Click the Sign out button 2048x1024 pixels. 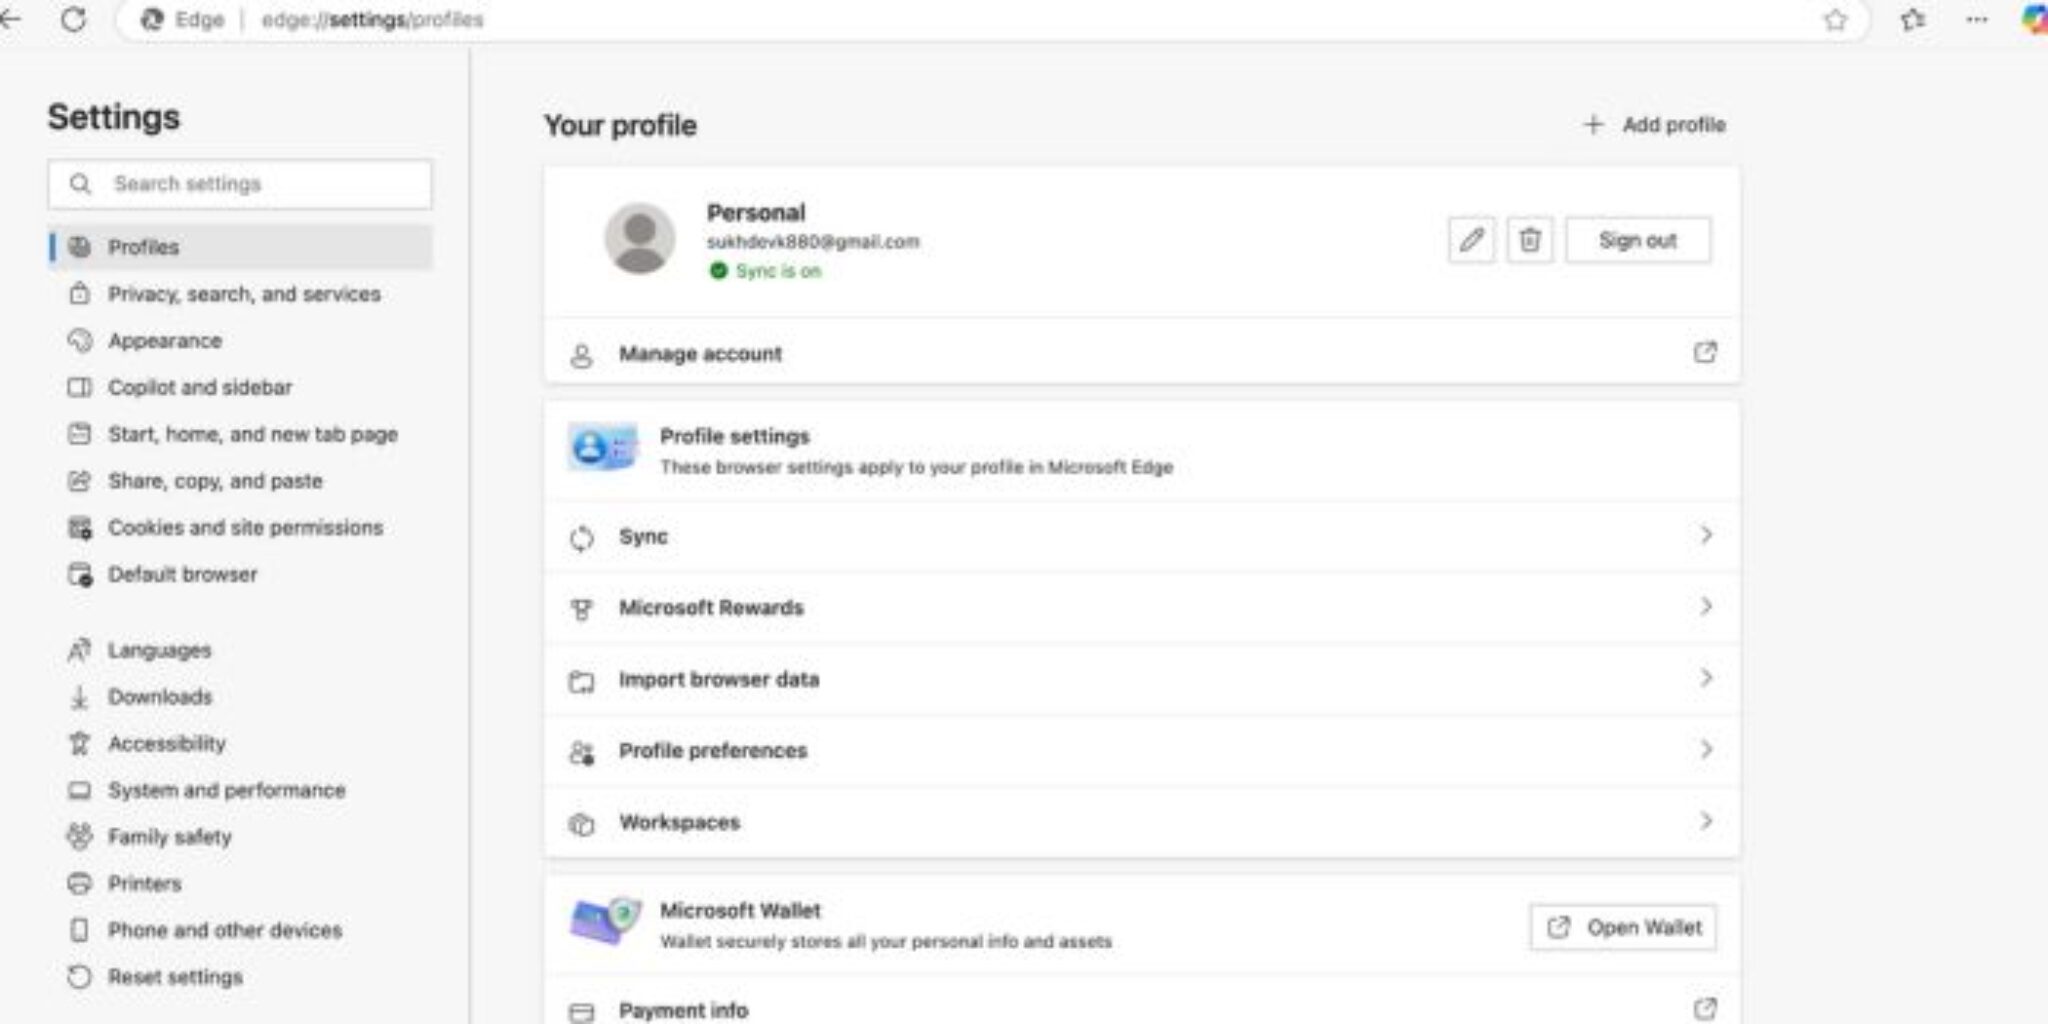click(1638, 239)
